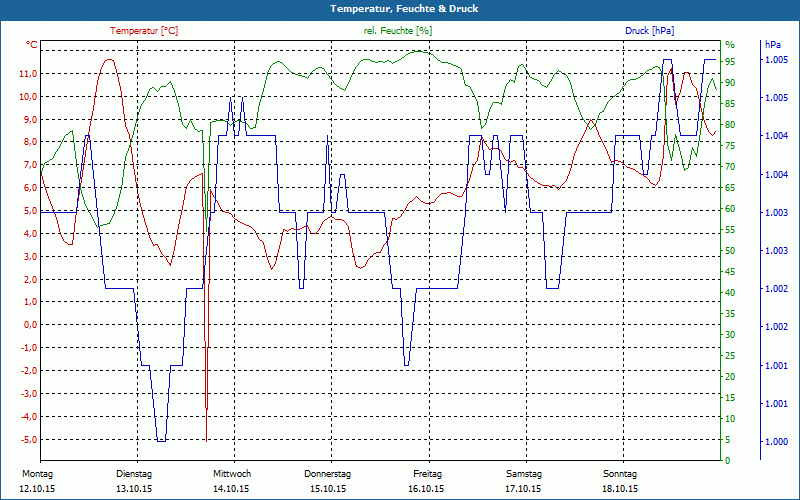Click the '-1,0' temperature axis value

(x=29, y=348)
